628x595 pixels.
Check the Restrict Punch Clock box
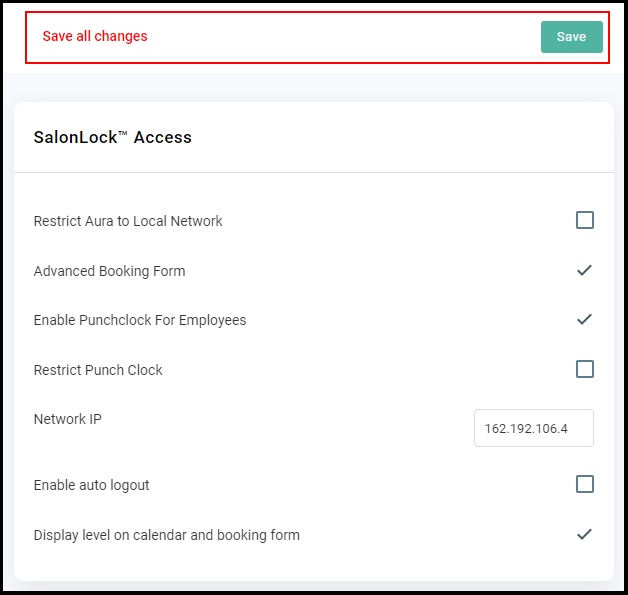click(585, 369)
